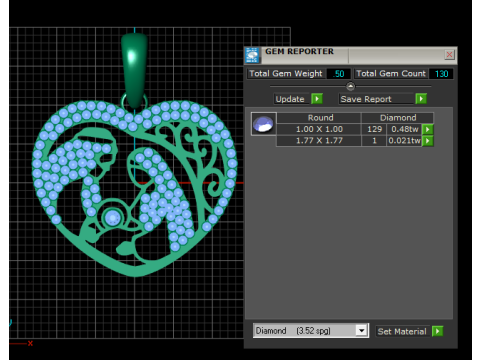Click the Round column header

tap(319, 118)
